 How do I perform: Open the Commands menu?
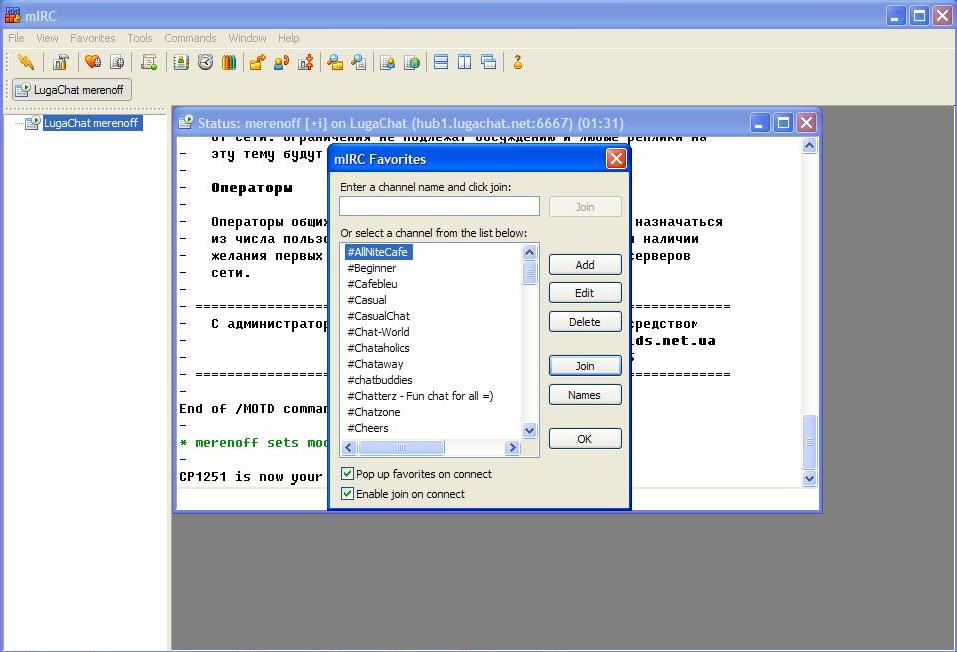[x=190, y=38]
